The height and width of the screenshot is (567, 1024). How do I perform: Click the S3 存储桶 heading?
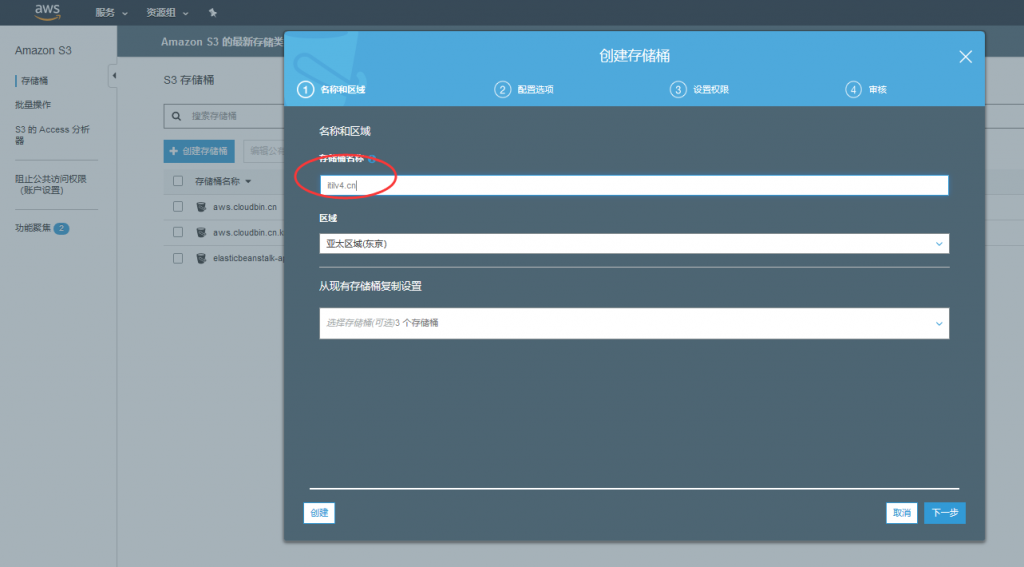tap(189, 80)
